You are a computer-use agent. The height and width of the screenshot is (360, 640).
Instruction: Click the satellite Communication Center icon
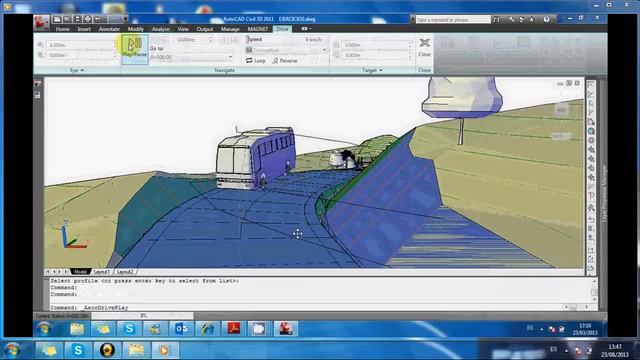pos(522,20)
